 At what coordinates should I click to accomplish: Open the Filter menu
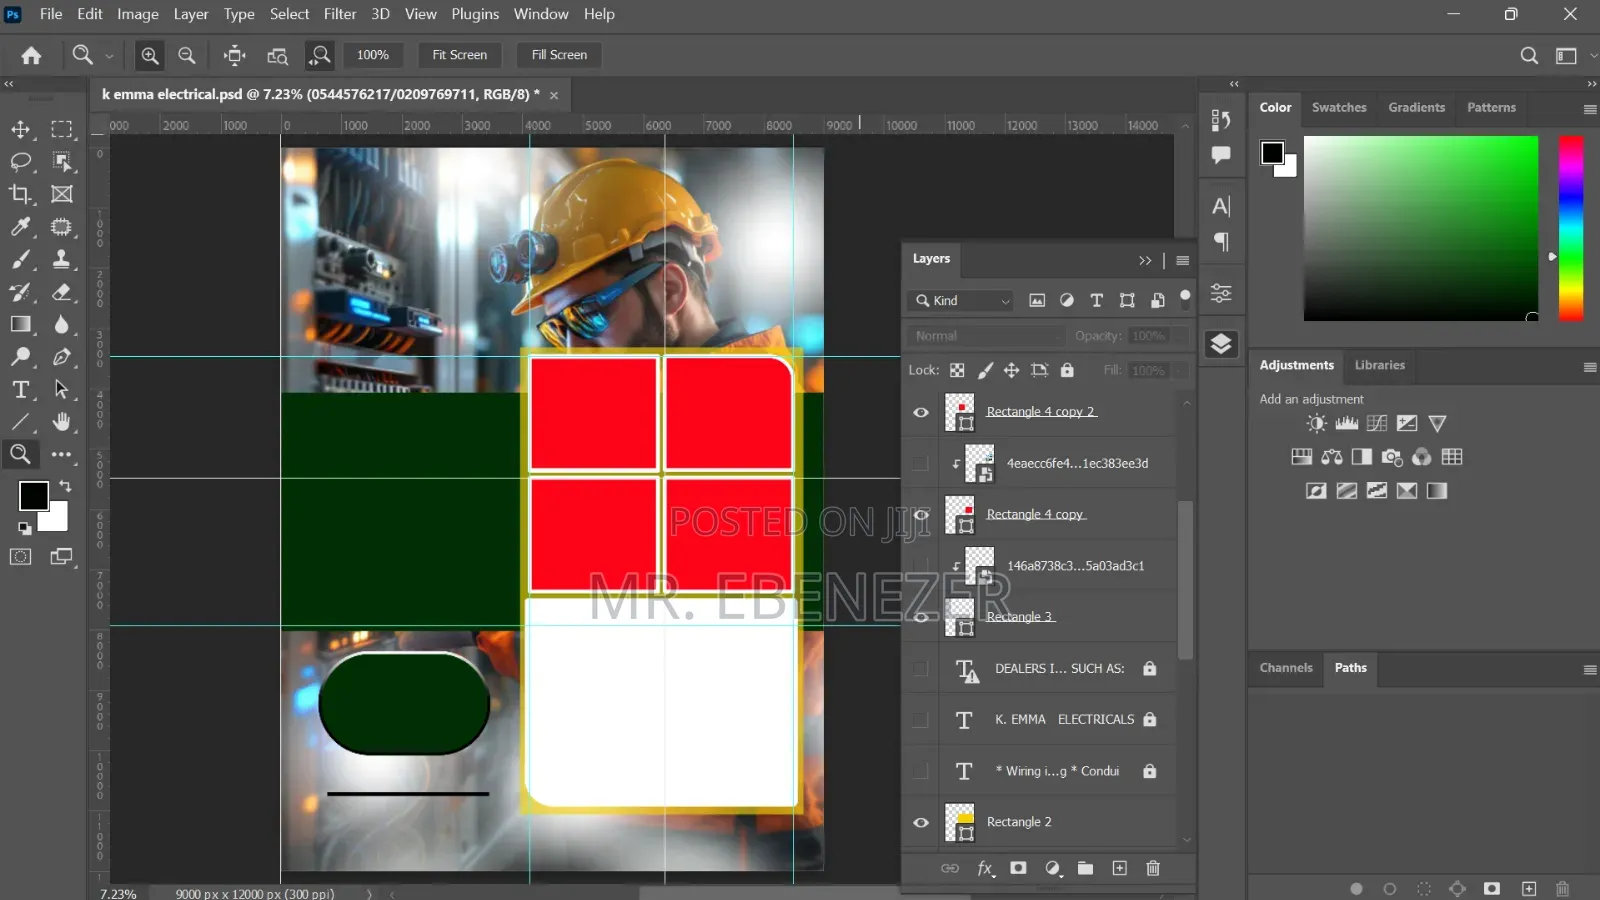(x=340, y=14)
